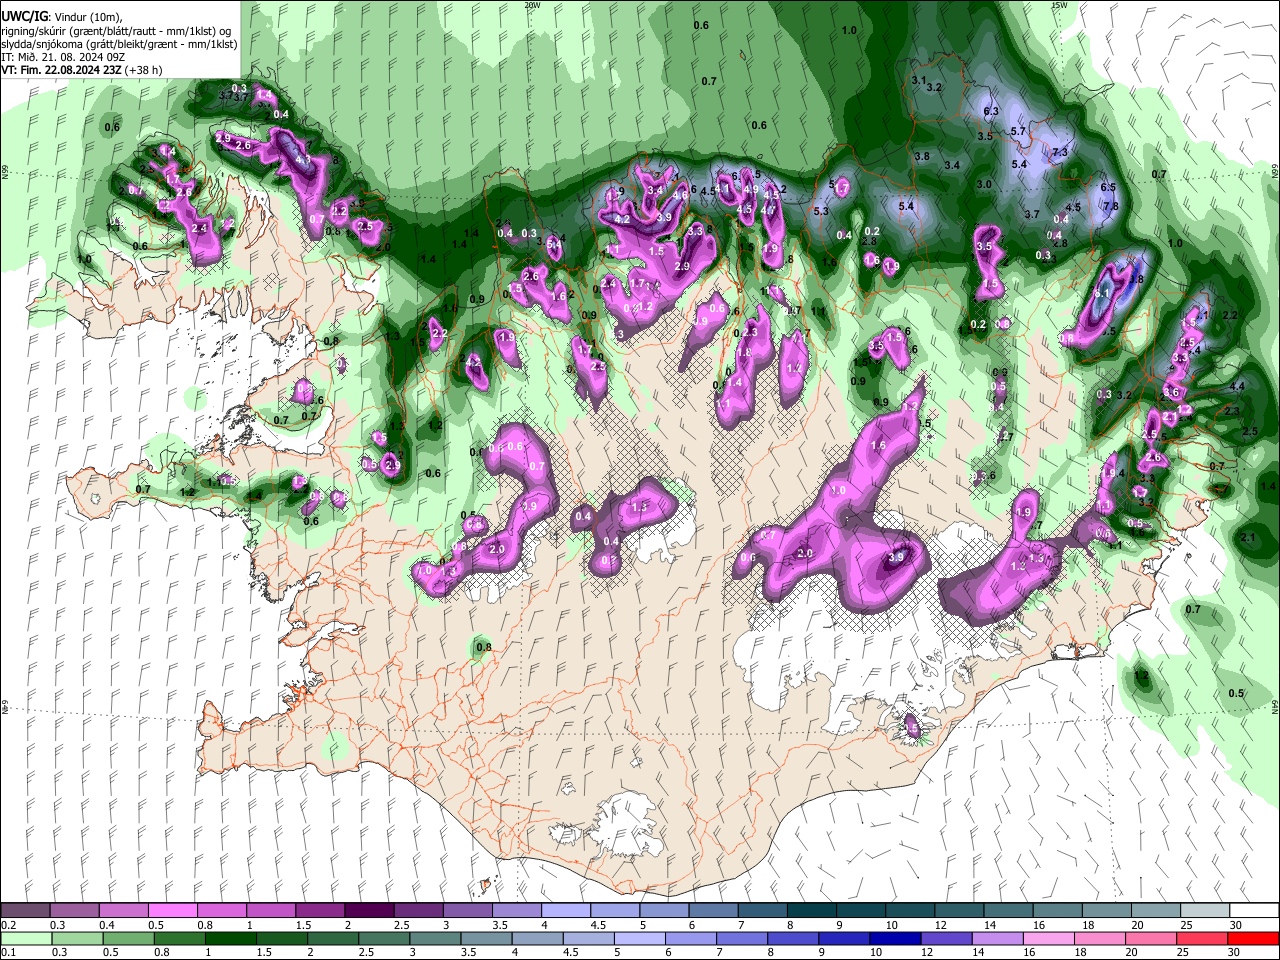Click the 'VT: Fim. 22.08.2024 23Z (+38 h)' line
This screenshot has height=960, width=1280.
point(81,70)
